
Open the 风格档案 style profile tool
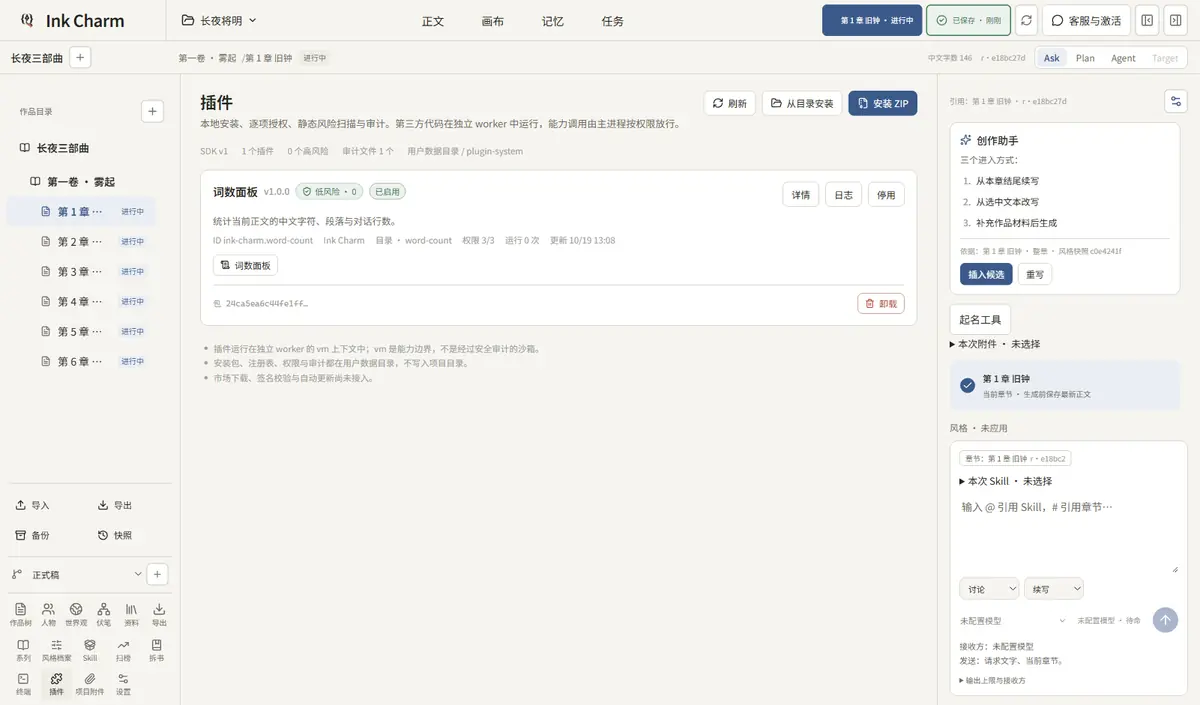(x=56, y=650)
